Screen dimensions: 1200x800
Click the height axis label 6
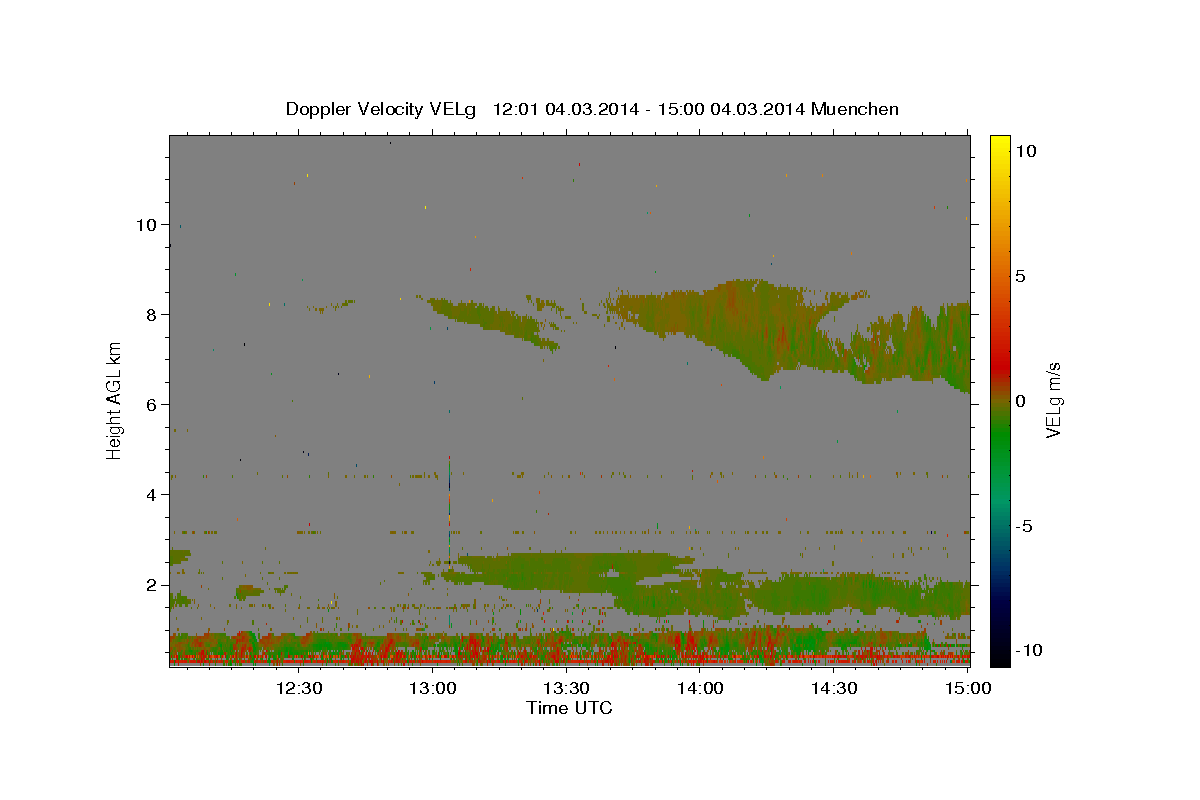151,405
